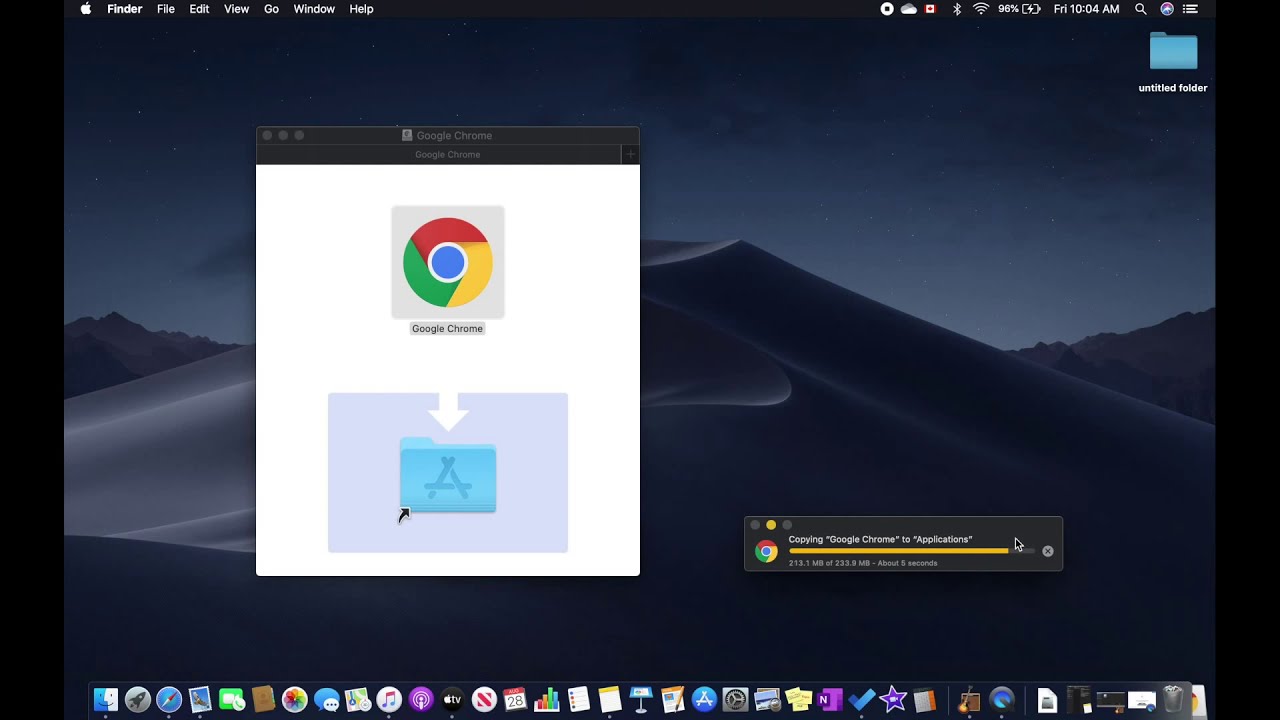Open App Store from the Dock
The width and height of the screenshot is (1280, 720).
[x=704, y=700]
